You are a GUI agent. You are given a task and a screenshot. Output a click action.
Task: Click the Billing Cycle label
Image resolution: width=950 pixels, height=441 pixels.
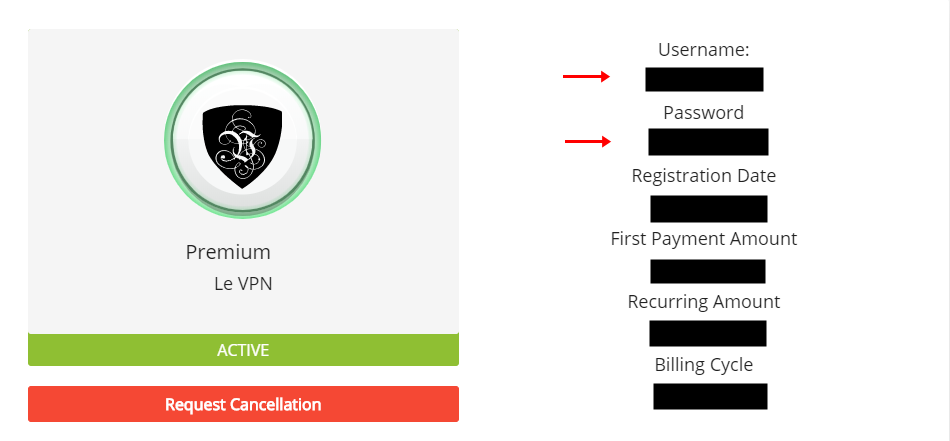(x=704, y=365)
